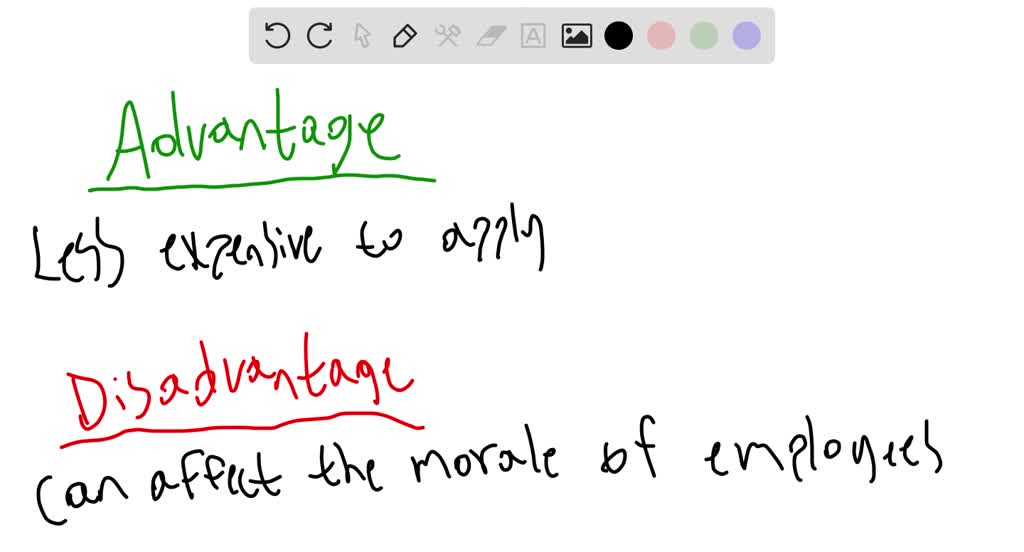Click the redo arrow icon
This screenshot has width=1024, height=552.
coord(319,35)
